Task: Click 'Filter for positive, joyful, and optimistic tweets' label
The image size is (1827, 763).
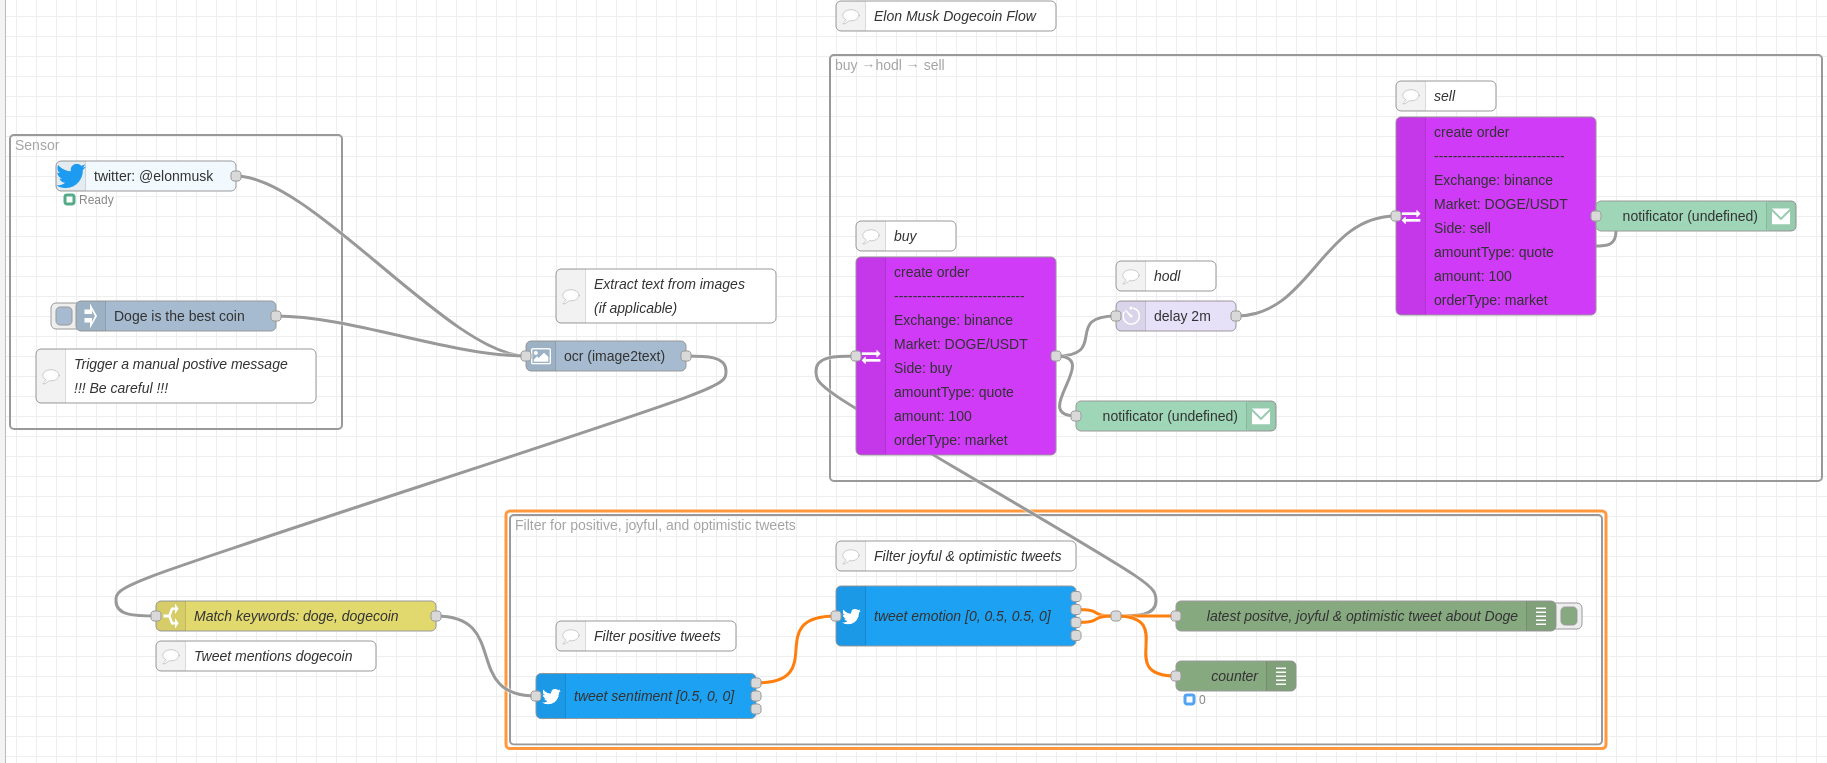Action: pos(655,525)
